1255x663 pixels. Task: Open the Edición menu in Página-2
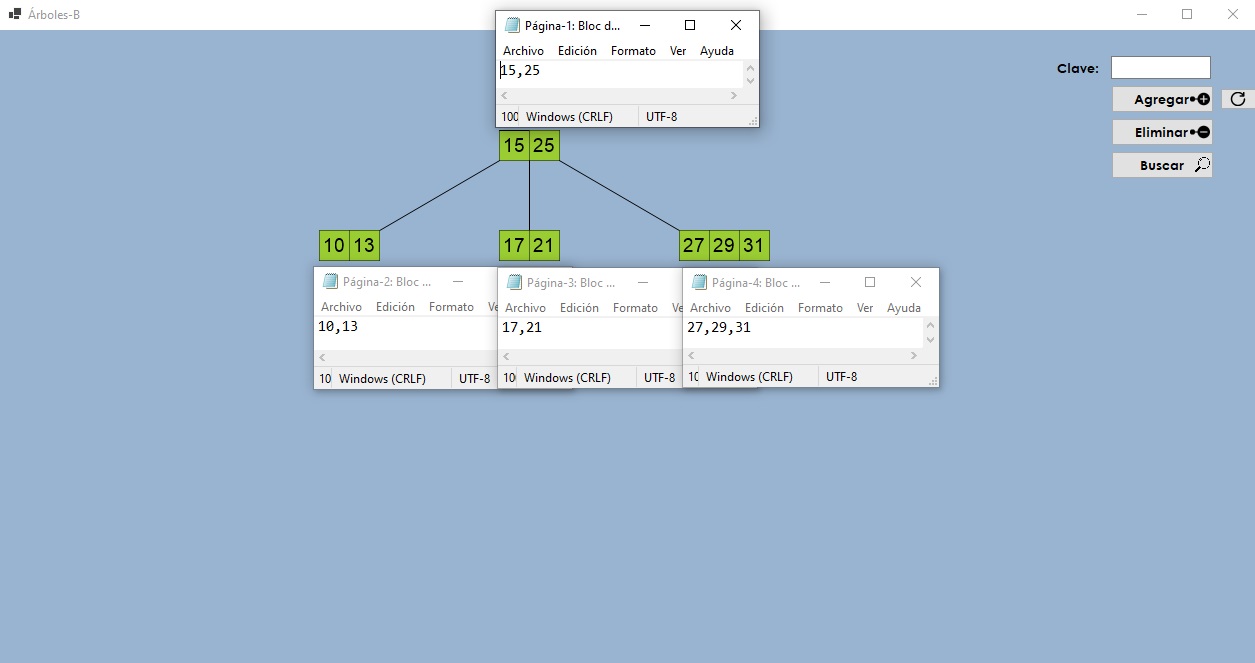pyautogui.click(x=395, y=307)
